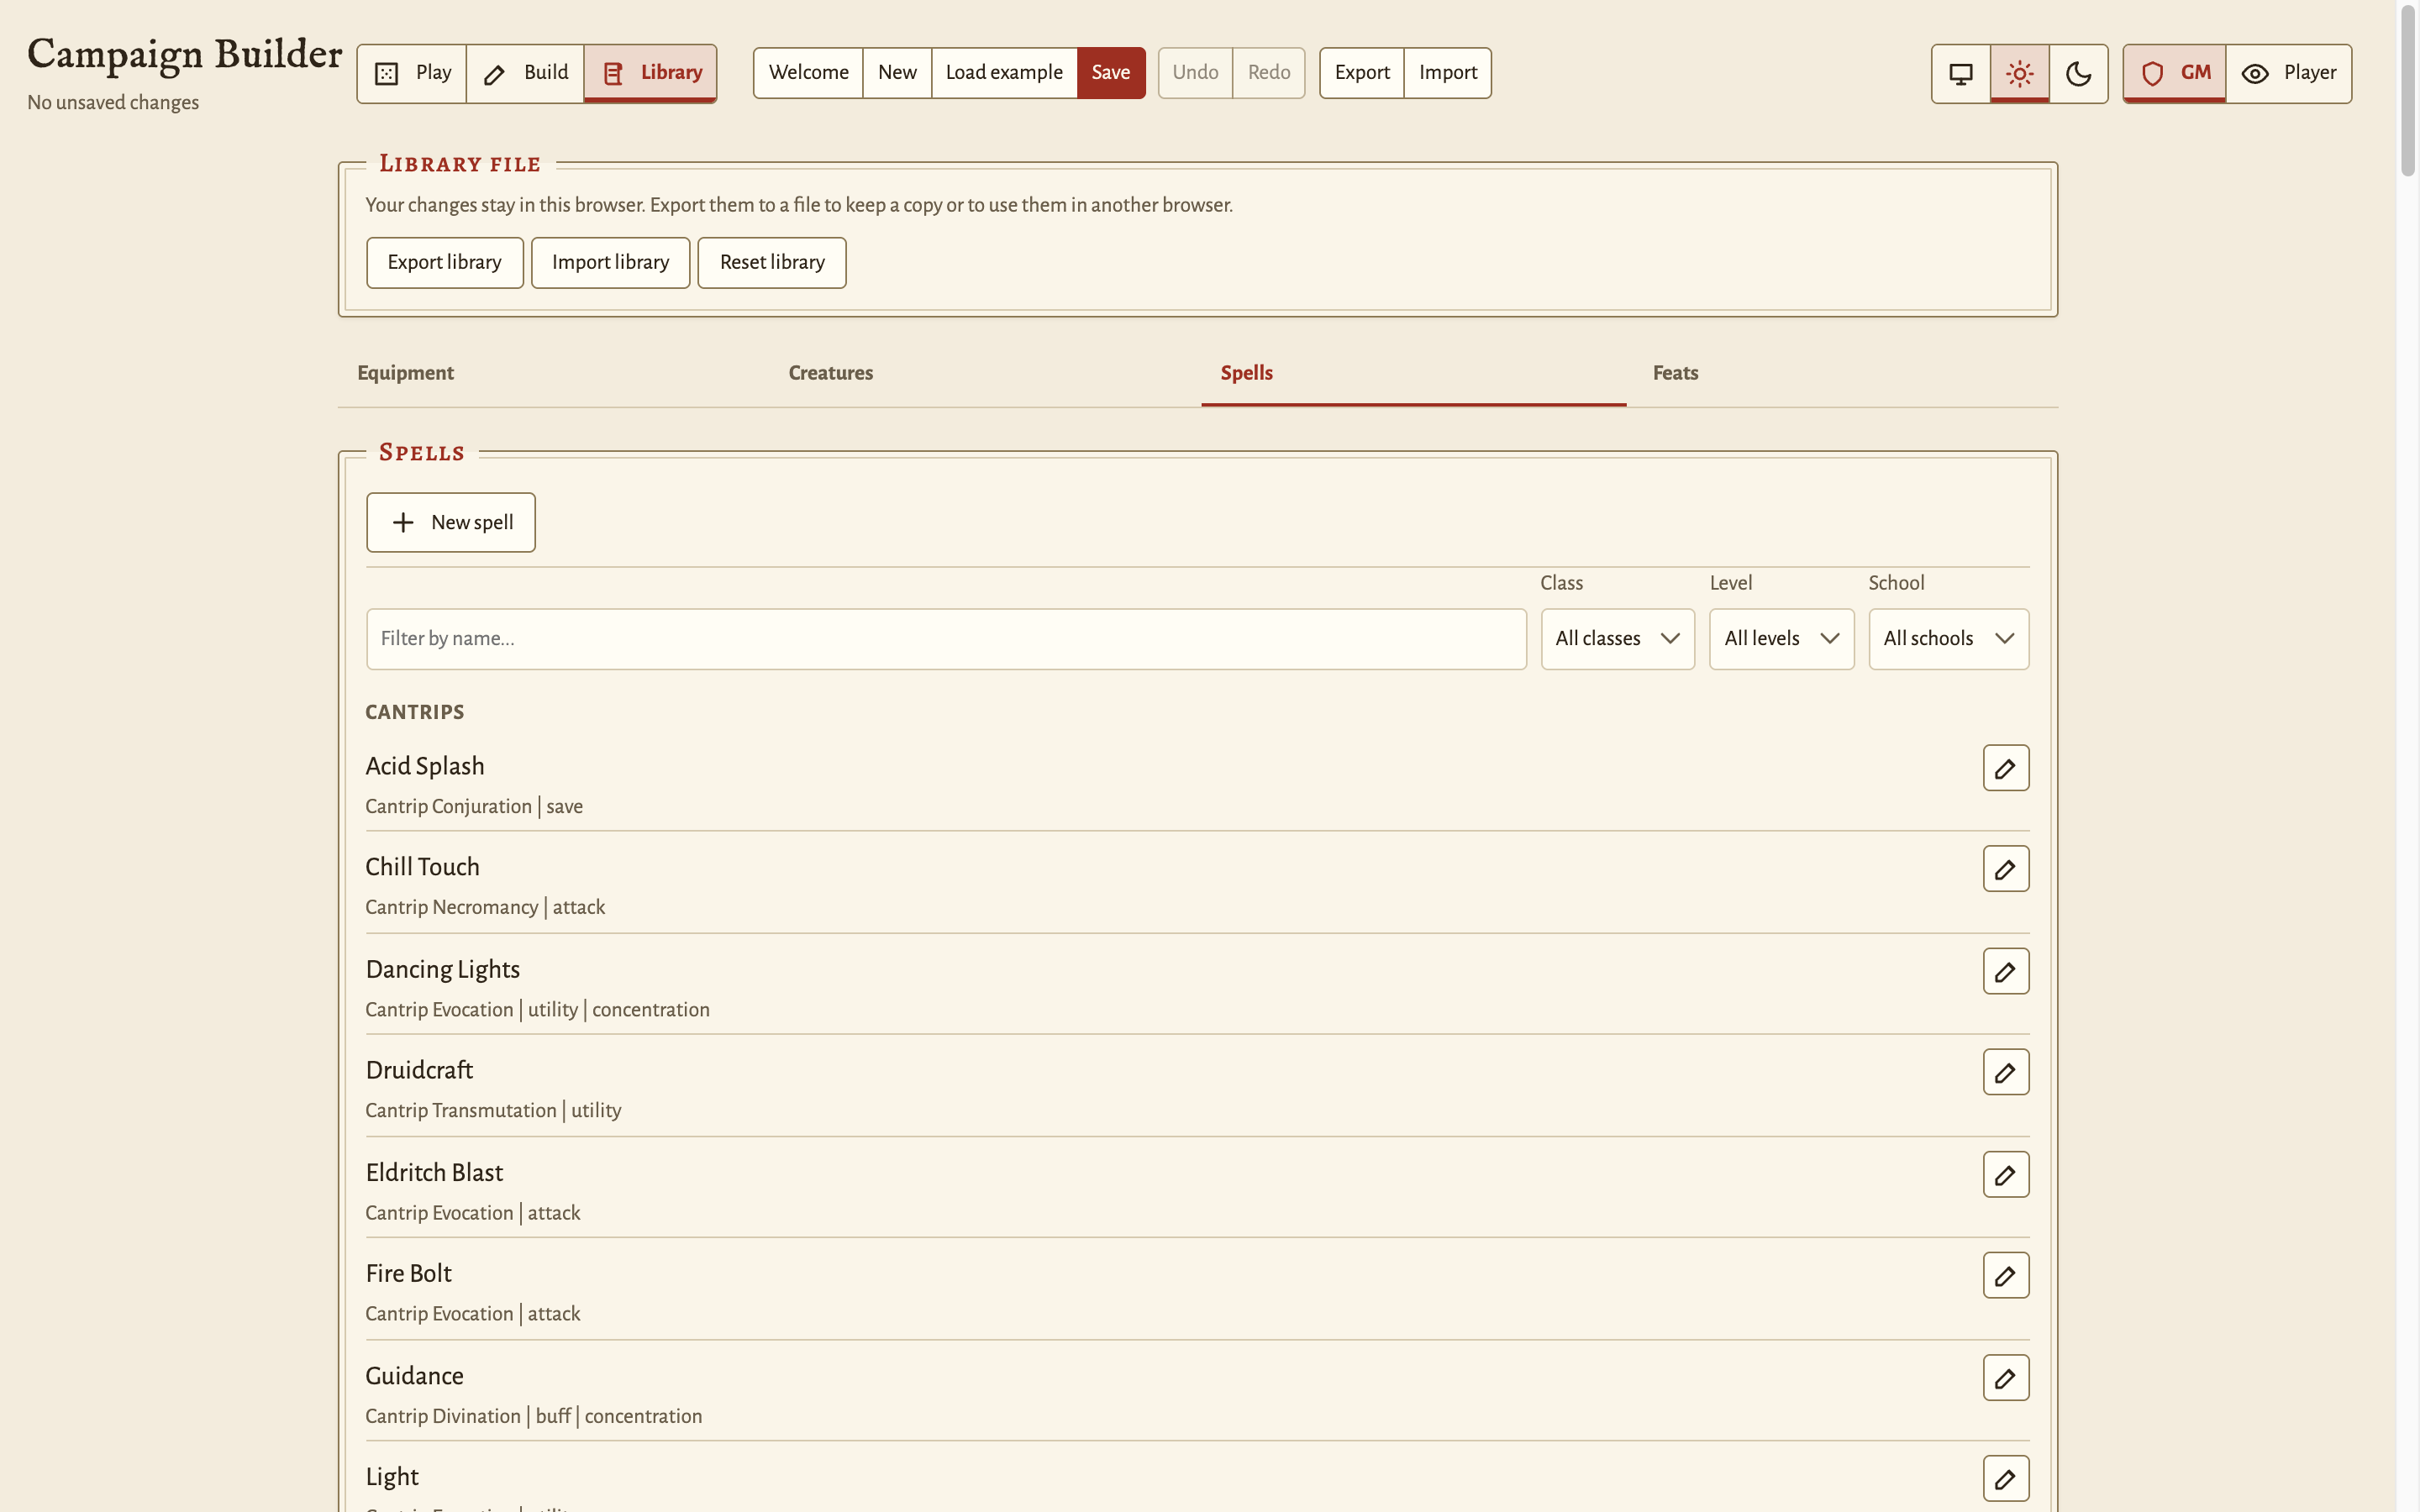Open the Level filter dropdown

[x=1781, y=639]
